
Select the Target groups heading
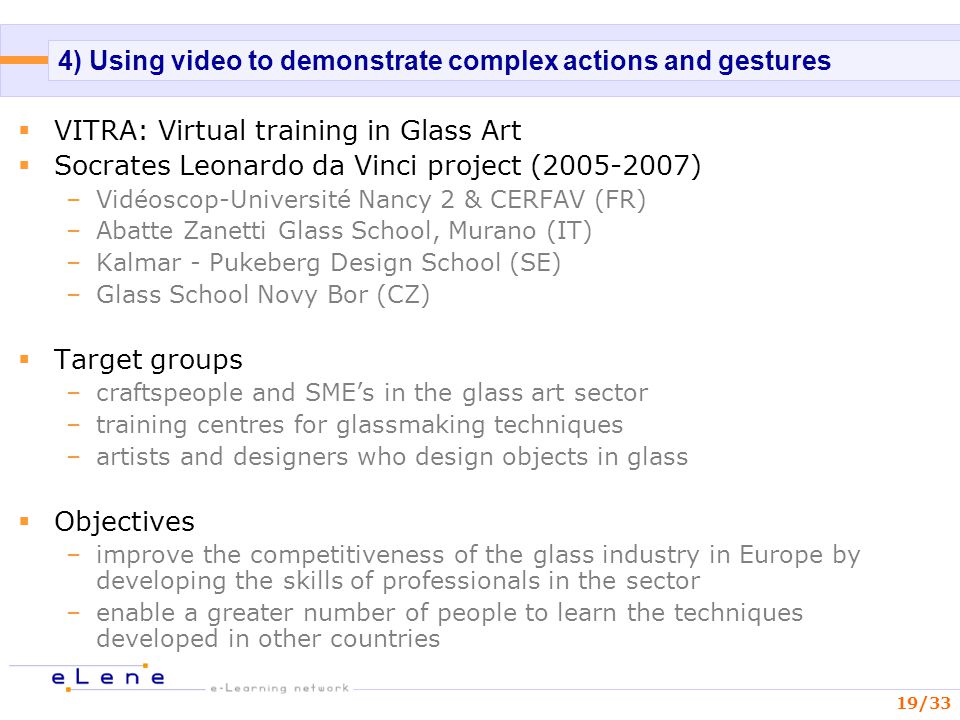coord(148,360)
